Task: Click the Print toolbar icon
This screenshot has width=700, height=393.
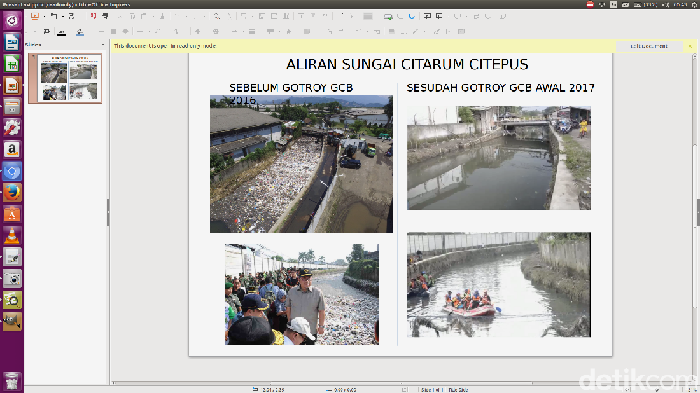Action: pyautogui.click(x=105, y=17)
